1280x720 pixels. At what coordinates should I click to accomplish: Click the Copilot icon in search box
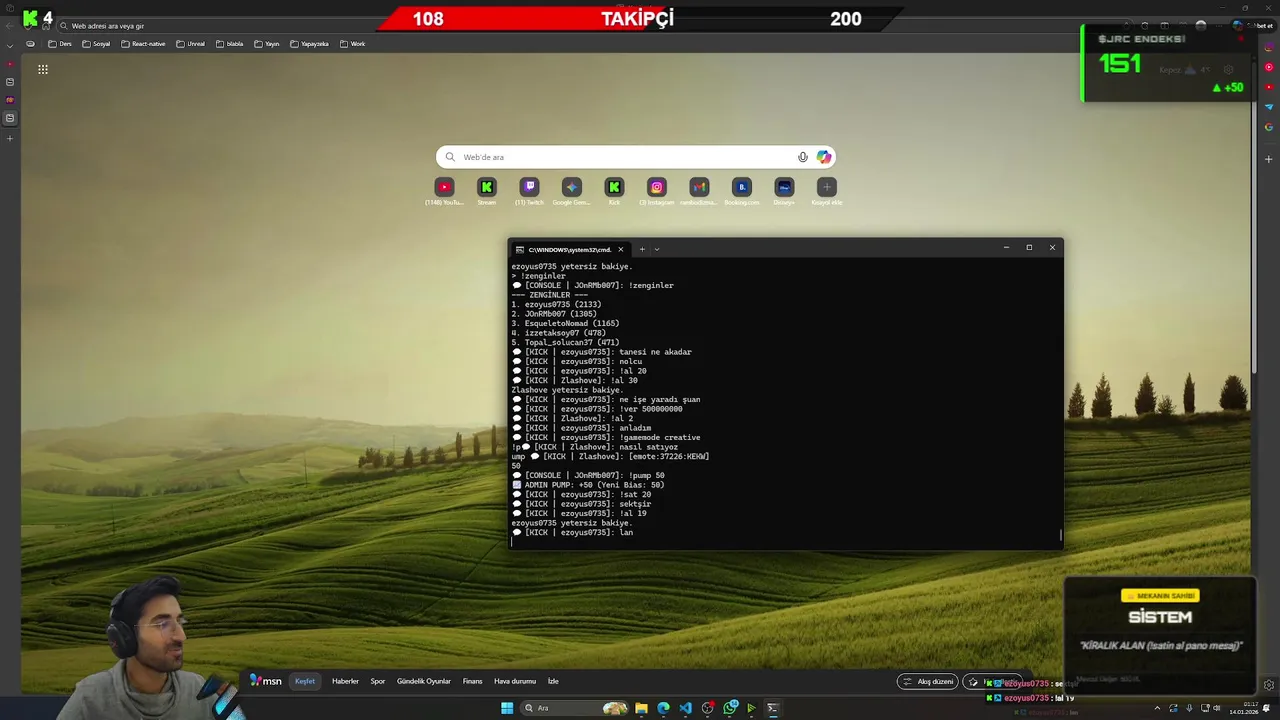(823, 157)
